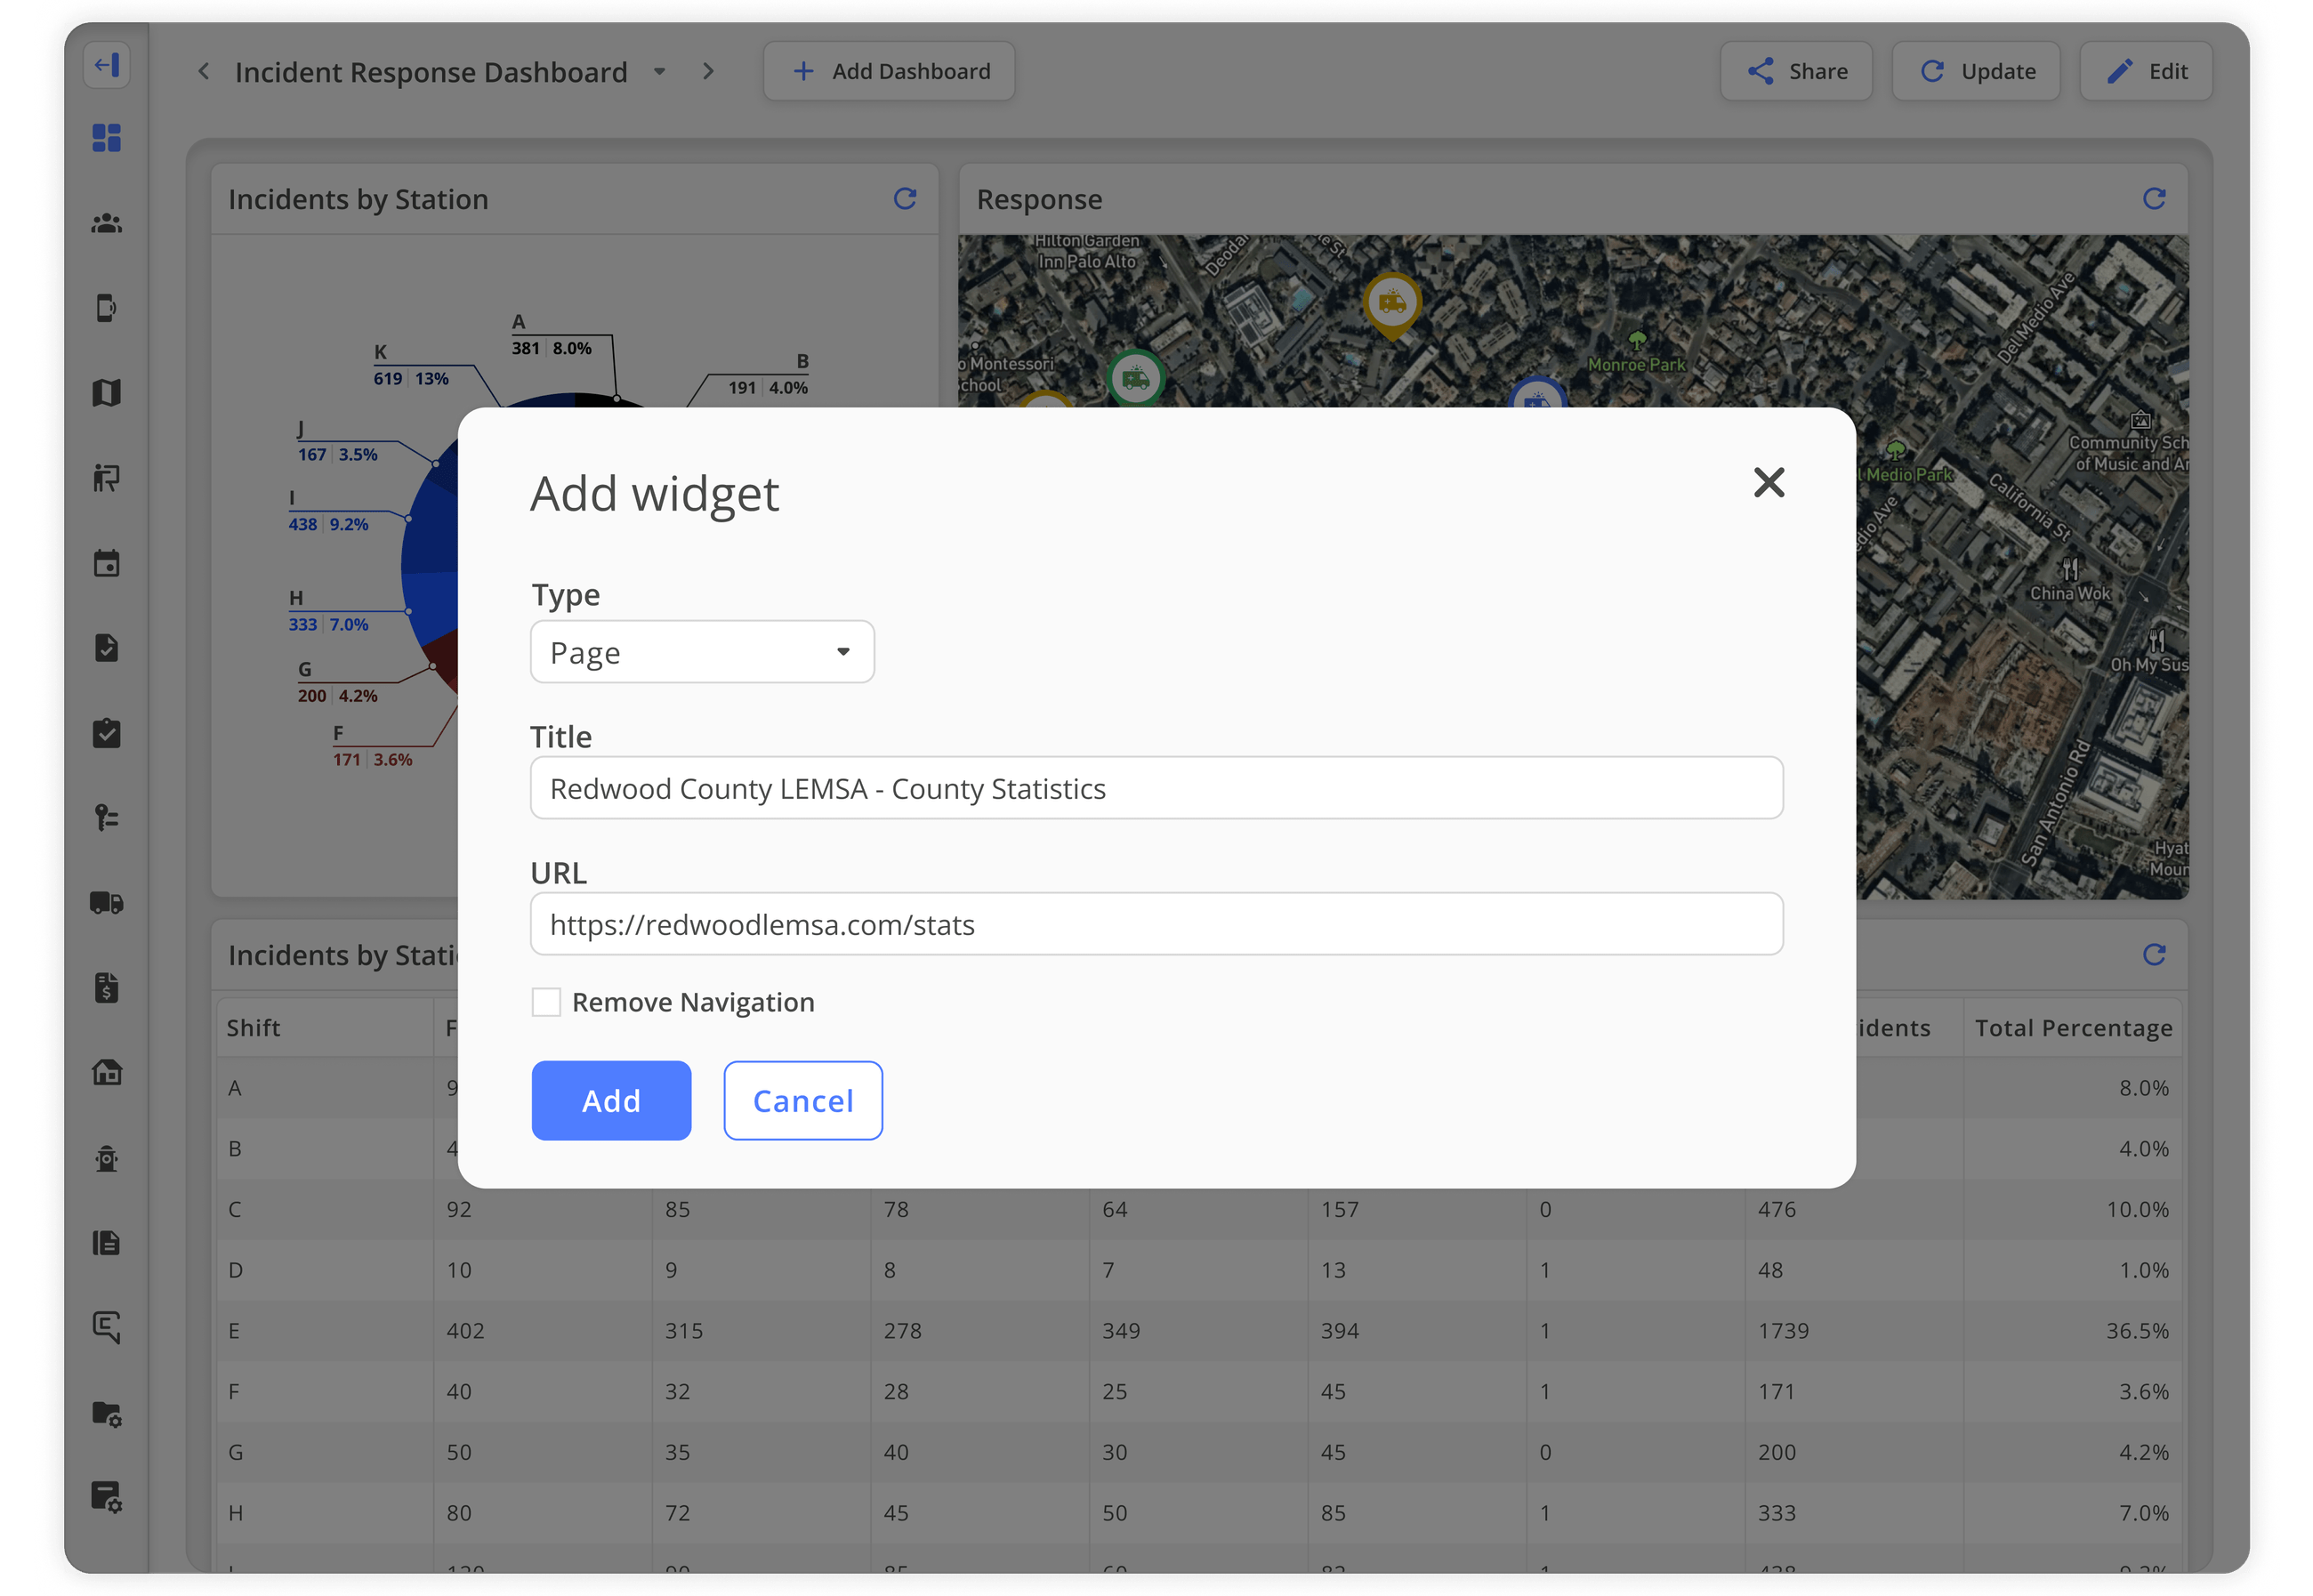This screenshot has width=2313, height=1596.
Task: Enable the Remove Navigation checkbox
Action: point(546,1001)
